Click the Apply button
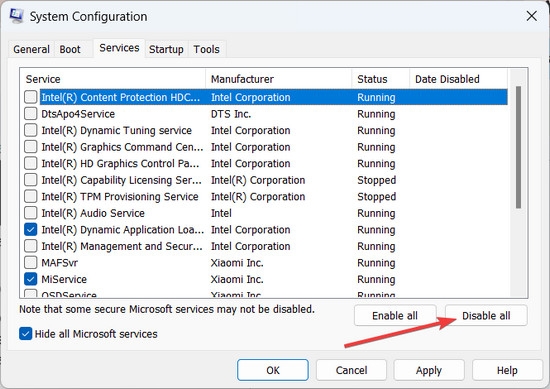Viewport: 550px width, 389px height. click(429, 370)
